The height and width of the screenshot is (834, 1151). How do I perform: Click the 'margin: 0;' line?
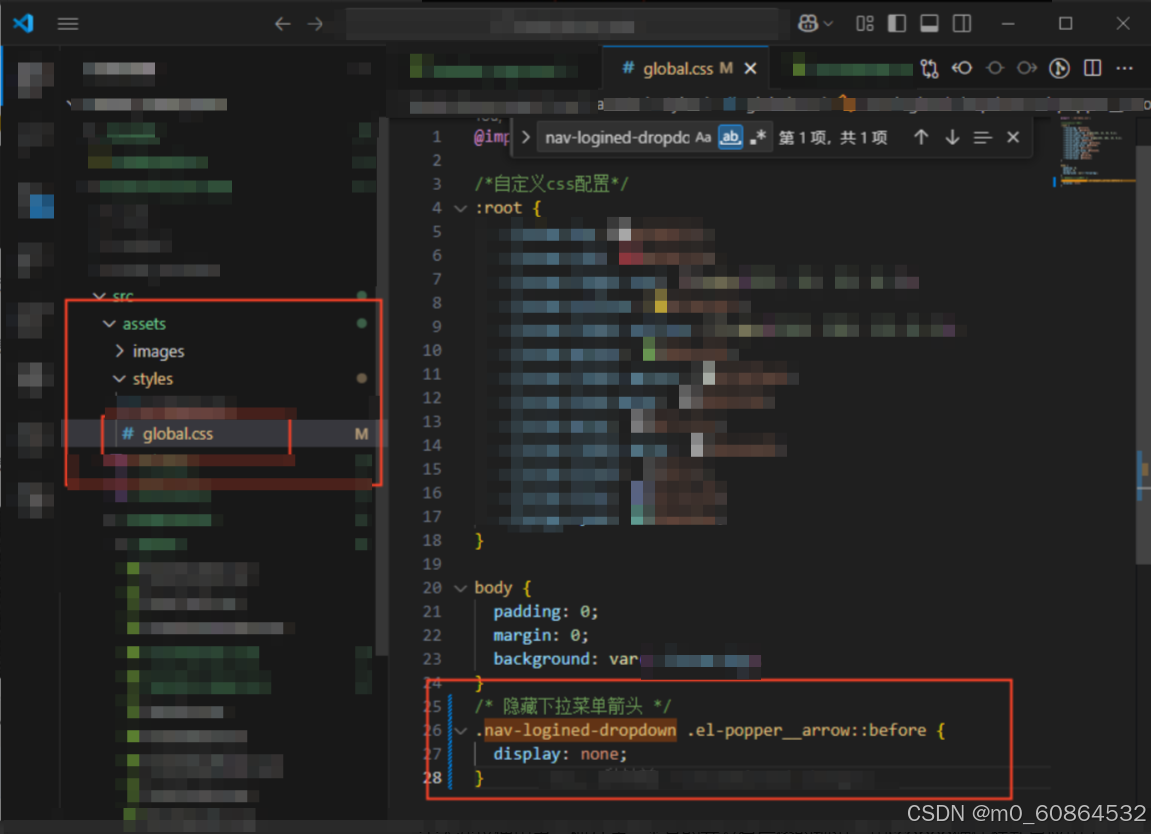point(540,635)
